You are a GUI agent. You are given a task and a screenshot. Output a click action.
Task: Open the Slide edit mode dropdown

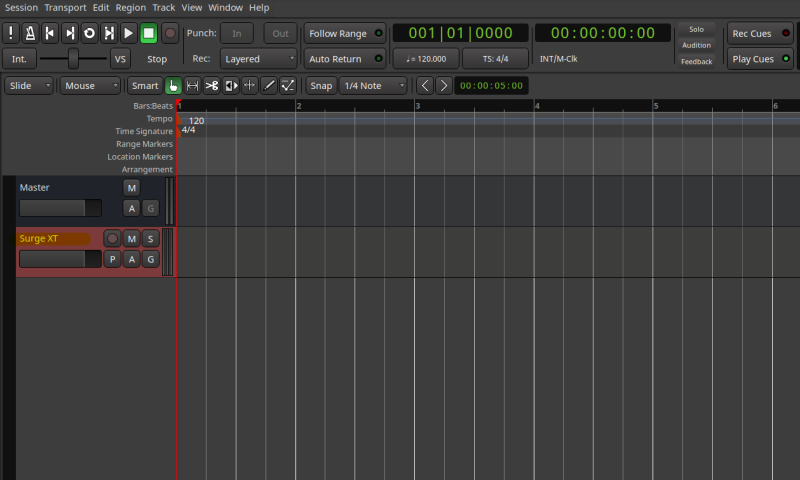click(29, 86)
